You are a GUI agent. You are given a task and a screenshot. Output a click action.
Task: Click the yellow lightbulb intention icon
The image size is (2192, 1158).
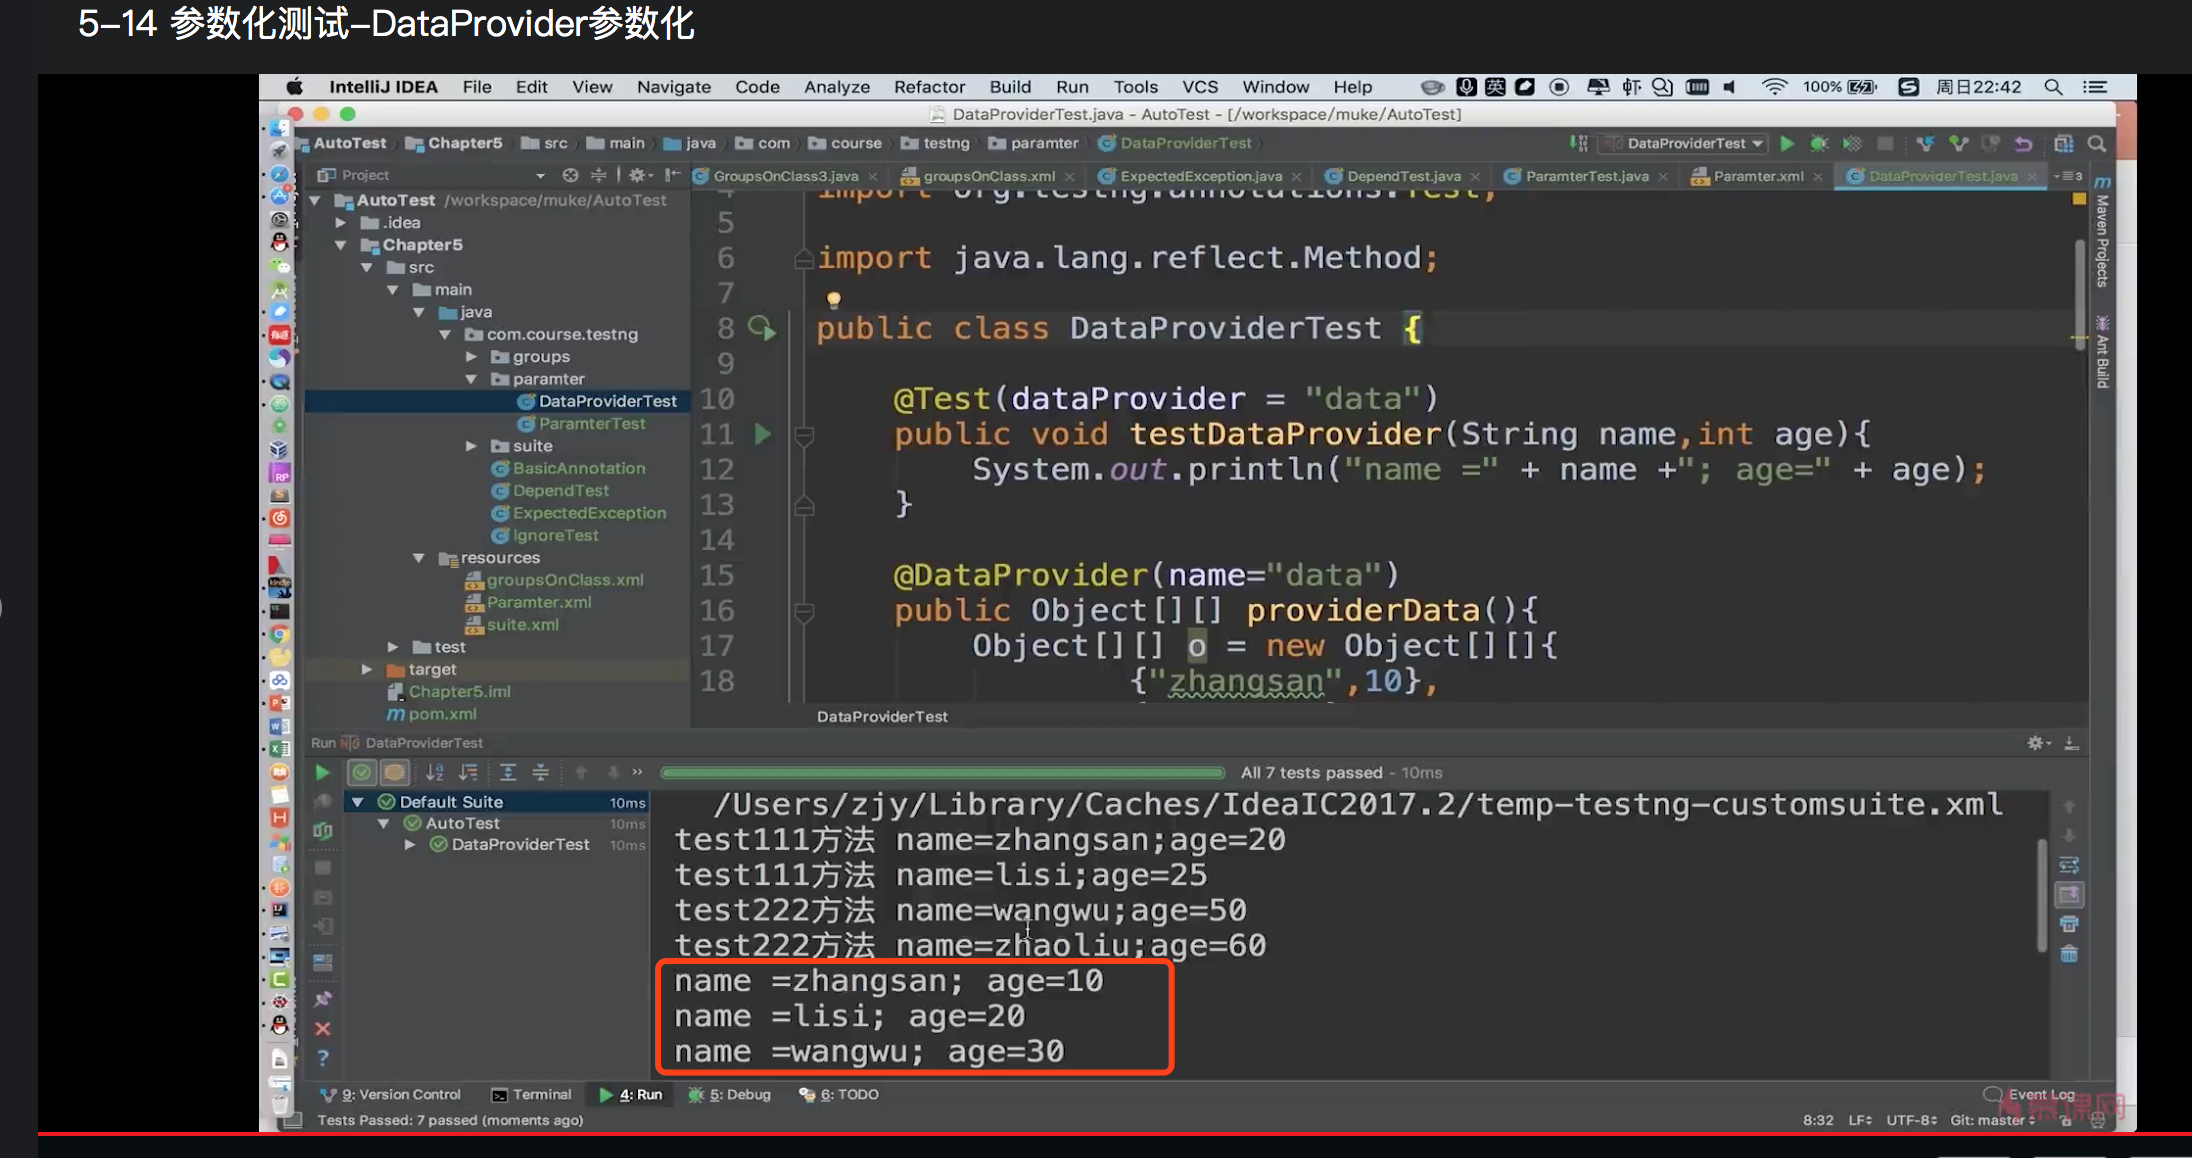coord(833,298)
